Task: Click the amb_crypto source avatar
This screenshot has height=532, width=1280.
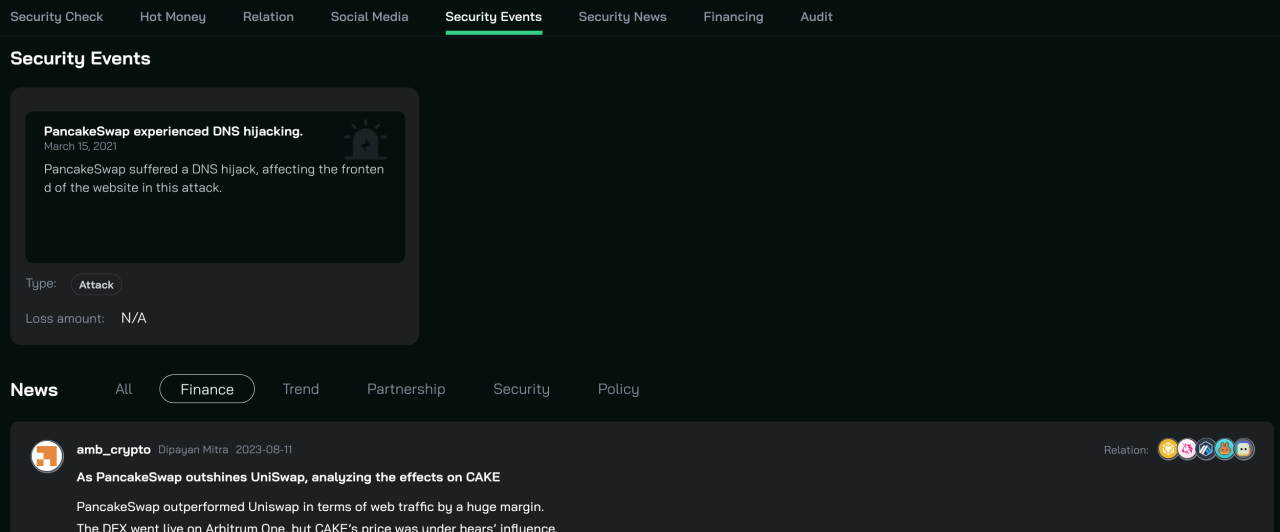Action: [x=47, y=456]
